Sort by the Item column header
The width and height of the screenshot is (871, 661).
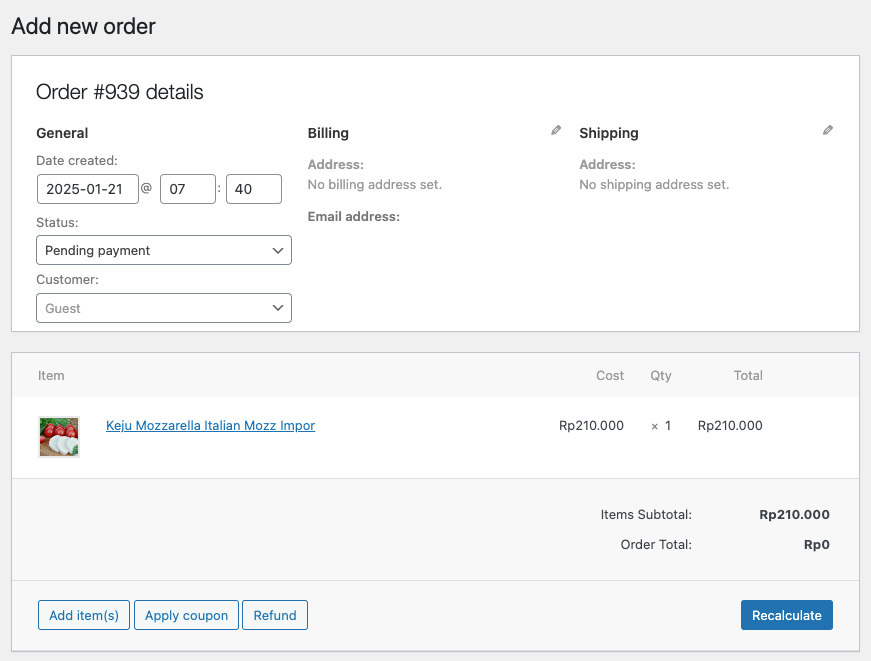(x=51, y=376)
